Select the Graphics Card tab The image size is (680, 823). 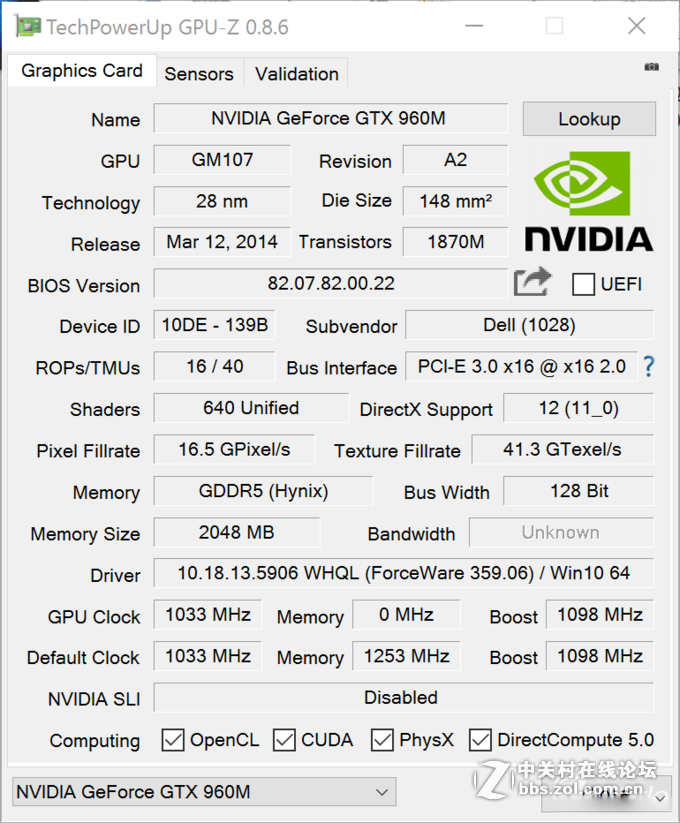pos(81,70)
